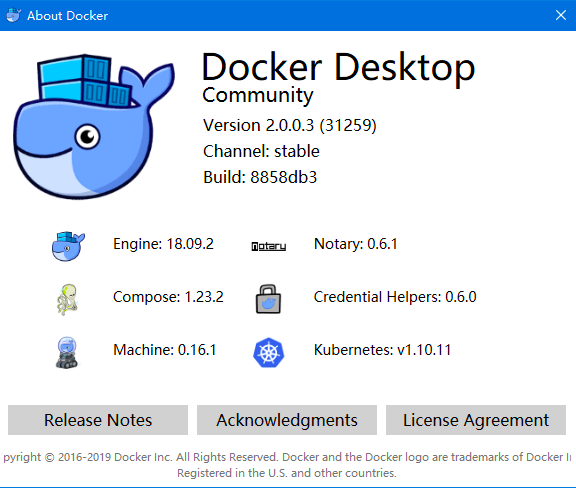Click the large Docker whale logo
The image size is (576, 488).
pyautogui.click(x=94, y=127)
